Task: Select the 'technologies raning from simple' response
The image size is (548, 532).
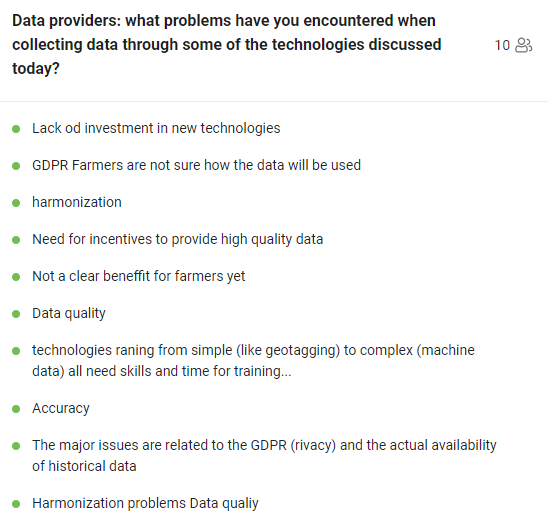Action: click(253, 361)
